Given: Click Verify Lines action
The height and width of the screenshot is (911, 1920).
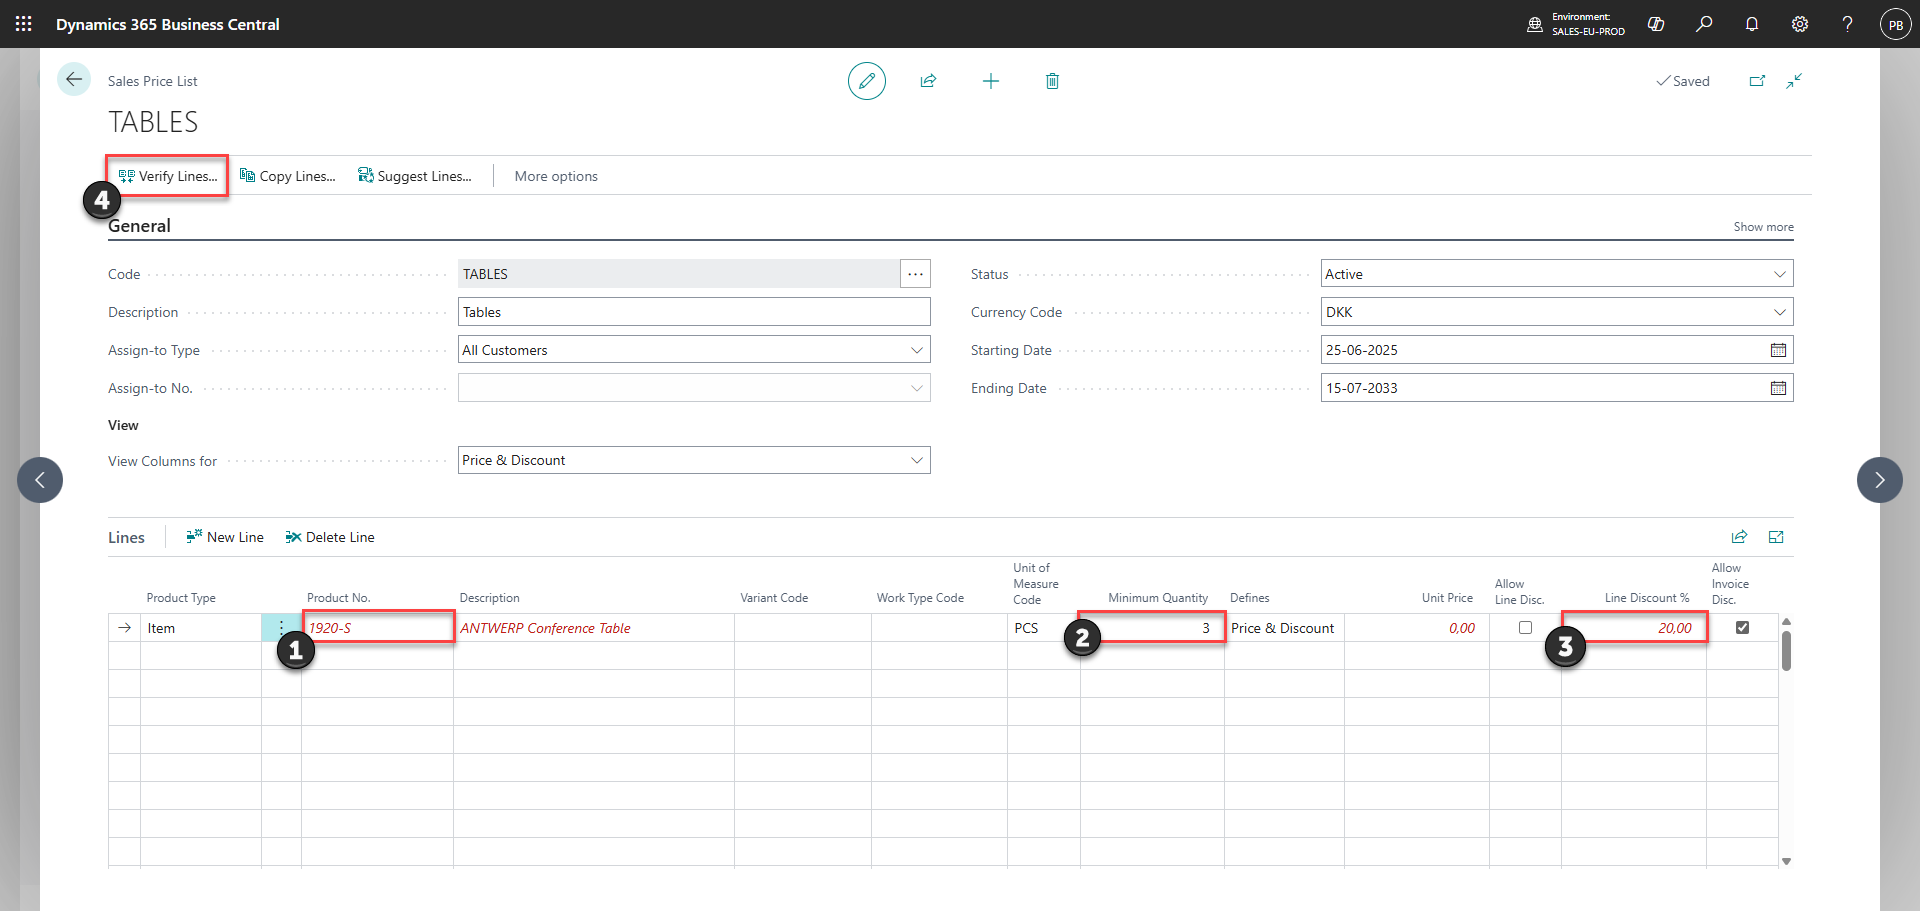Looking at the screenshot, I should (x=168, y=176).
